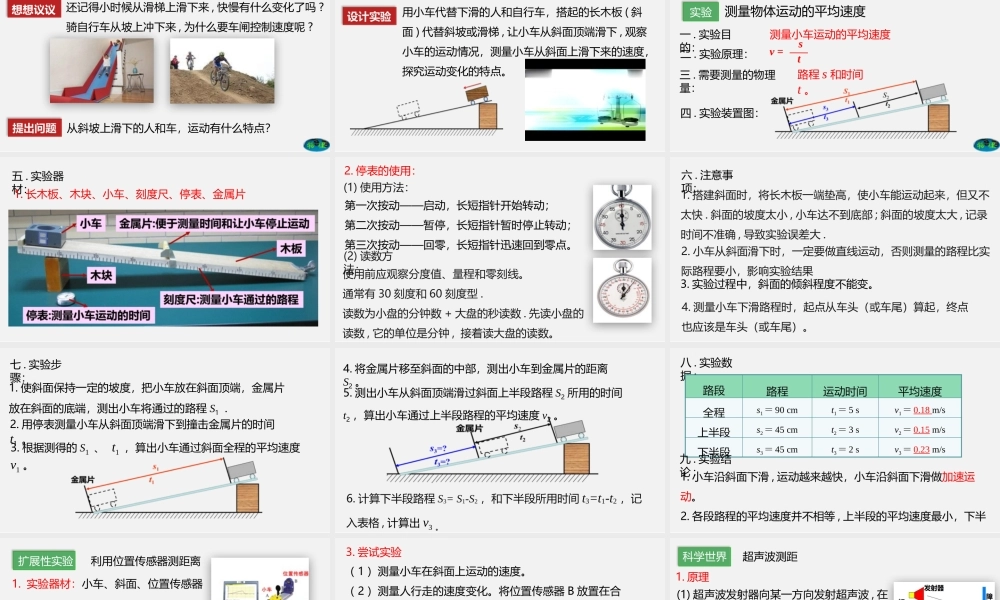This screenshot has width=1000, height=600.
Task: Select the diagram with blue s3=? segment
Action: 492,451
